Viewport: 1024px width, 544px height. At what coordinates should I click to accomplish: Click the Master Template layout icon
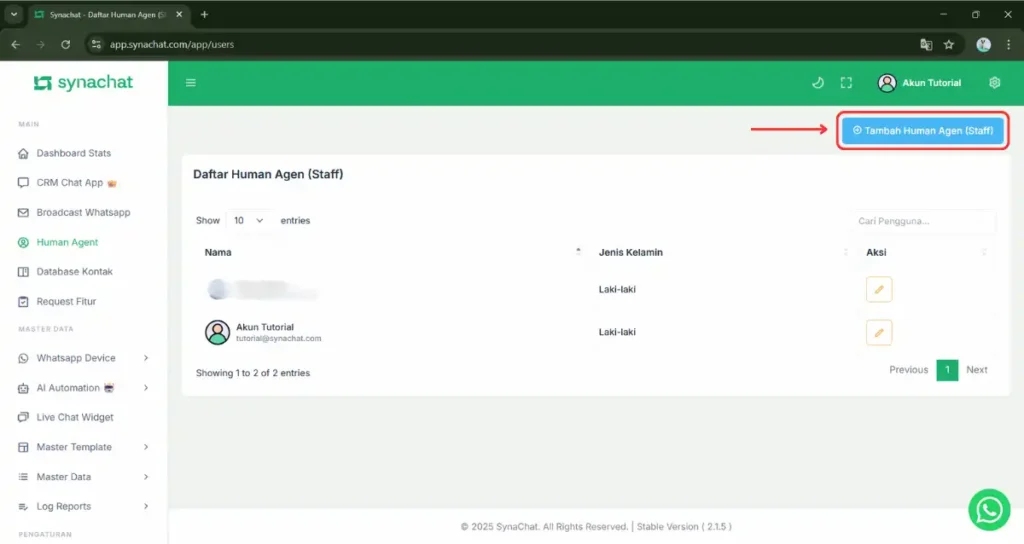coord(24,447)
